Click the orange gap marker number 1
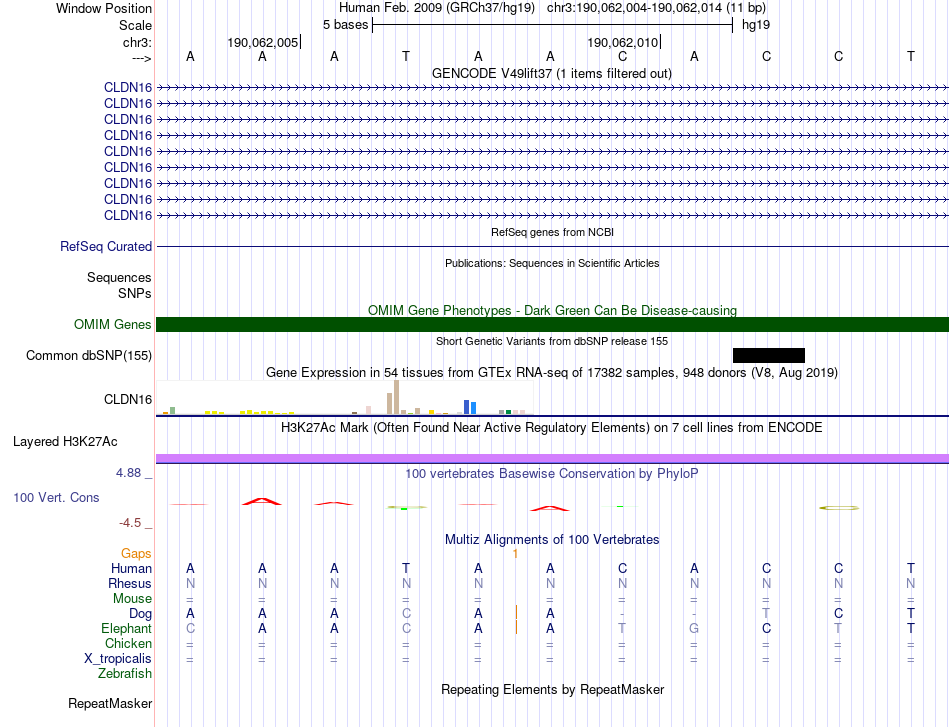This screenshot has width=950, height=727. 516,554
